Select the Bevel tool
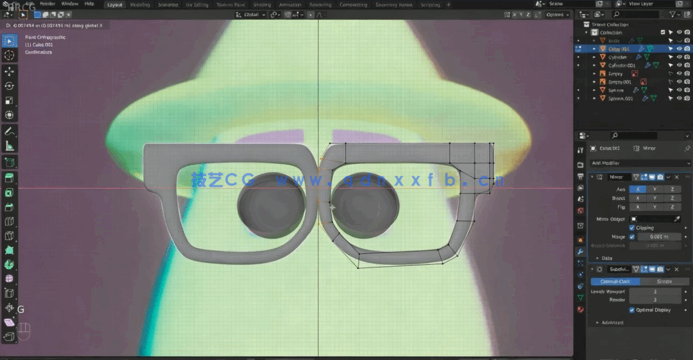 pos(9,207)
